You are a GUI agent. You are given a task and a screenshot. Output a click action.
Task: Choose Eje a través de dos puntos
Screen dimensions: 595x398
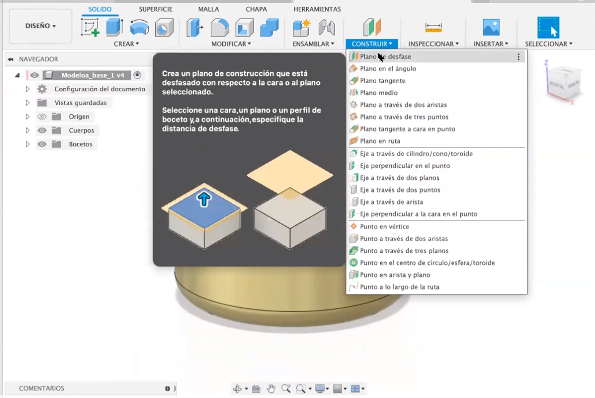click(x=436, y=190)
